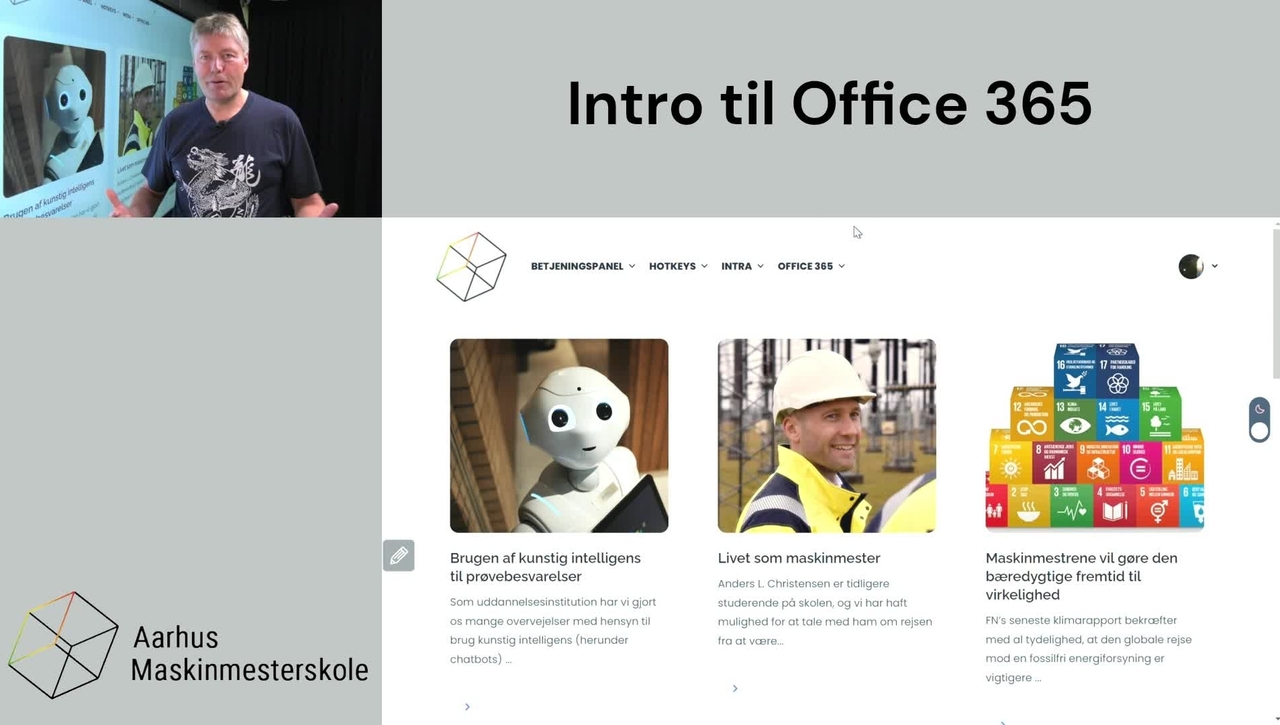Open article 'Brugen af kunstig intelligens til prøvebesvarelser'
1280x725 pixels.
click(545, 567)
